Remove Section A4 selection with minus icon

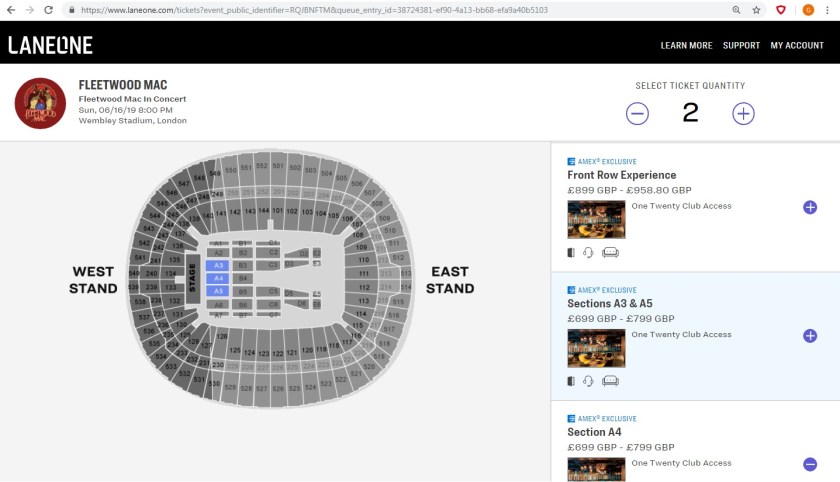pyautogui.click(x=810, y=464)
